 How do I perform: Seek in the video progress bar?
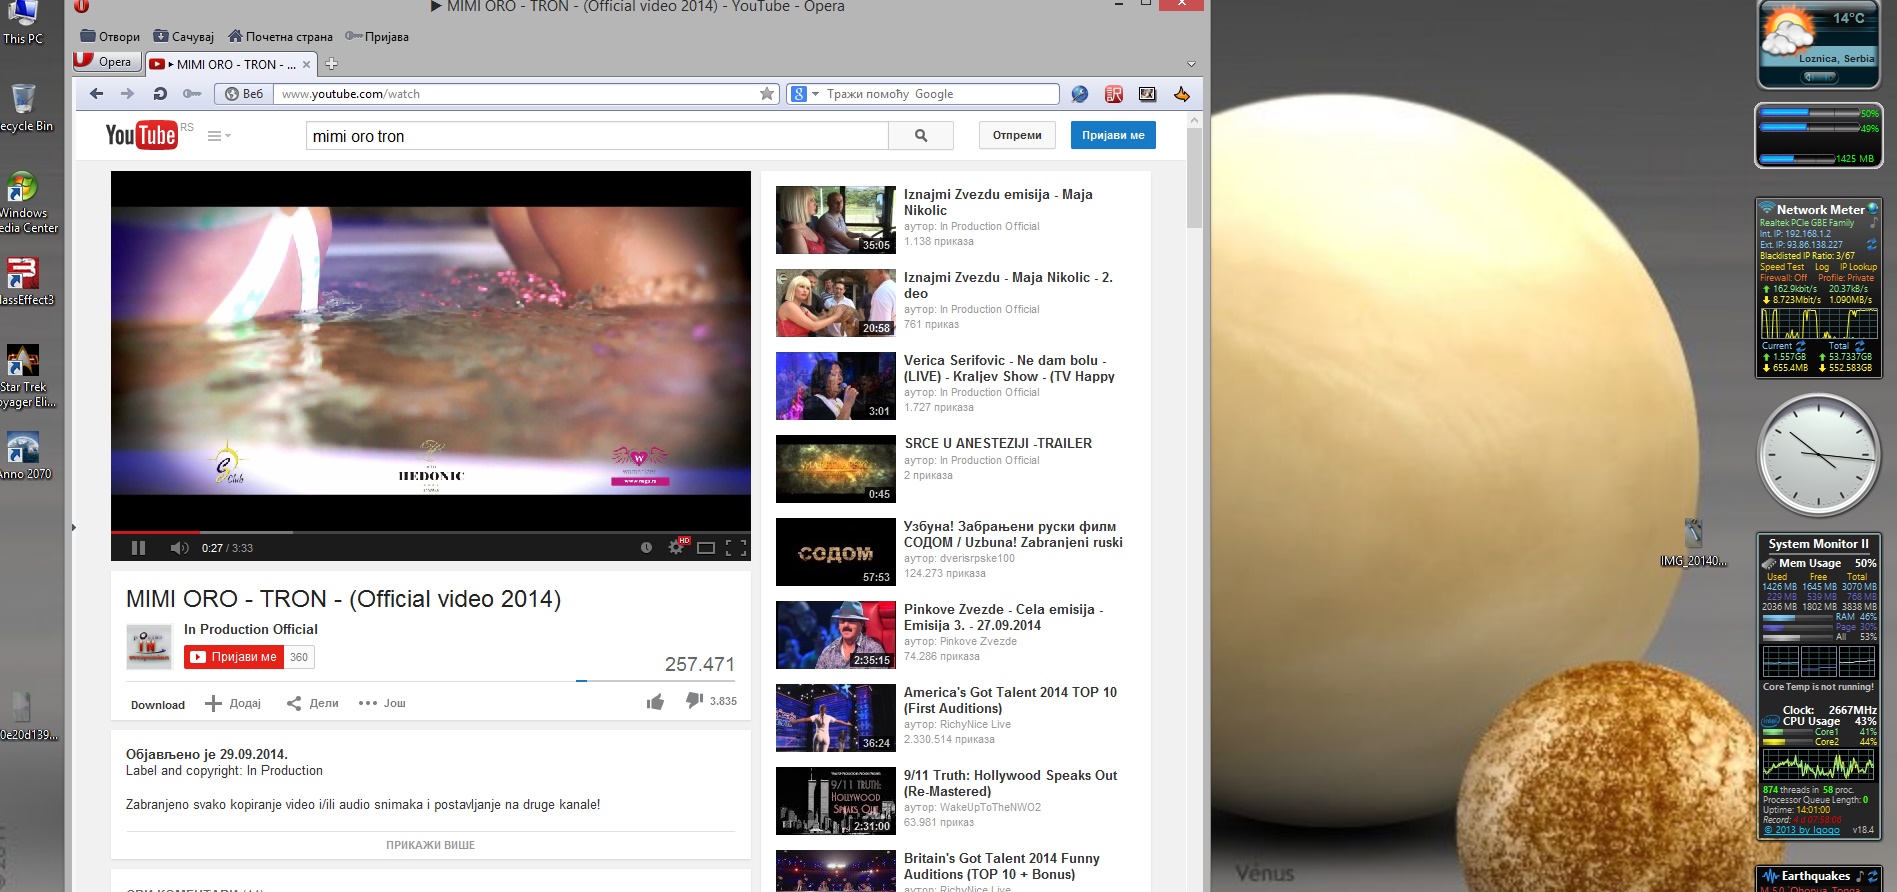click(x=431, y=532)
